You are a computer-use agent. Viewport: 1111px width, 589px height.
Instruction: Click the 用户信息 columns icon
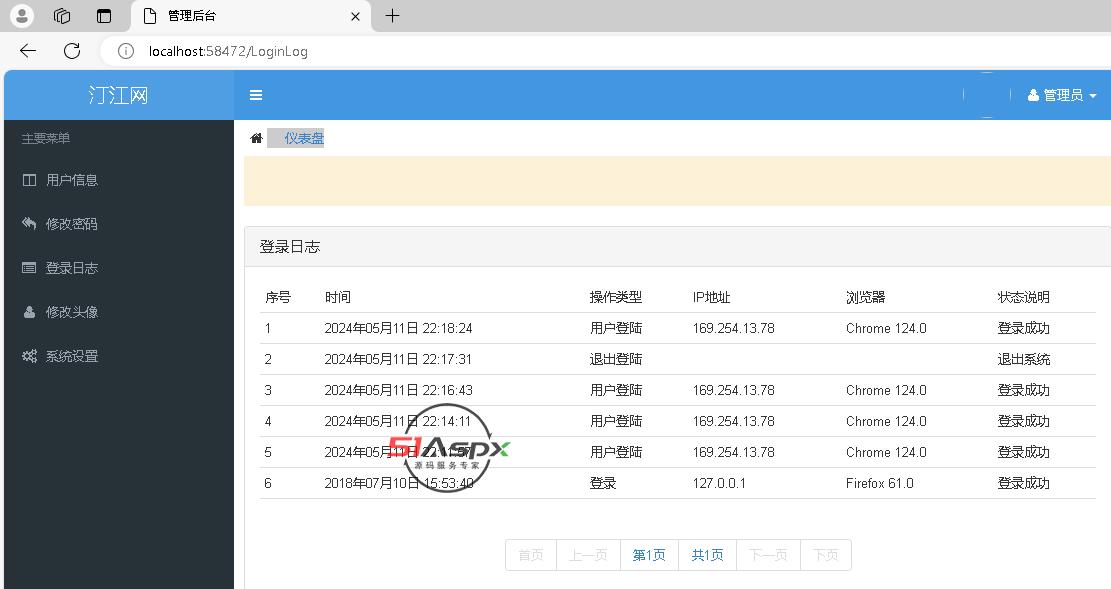(x=29, y=180)
